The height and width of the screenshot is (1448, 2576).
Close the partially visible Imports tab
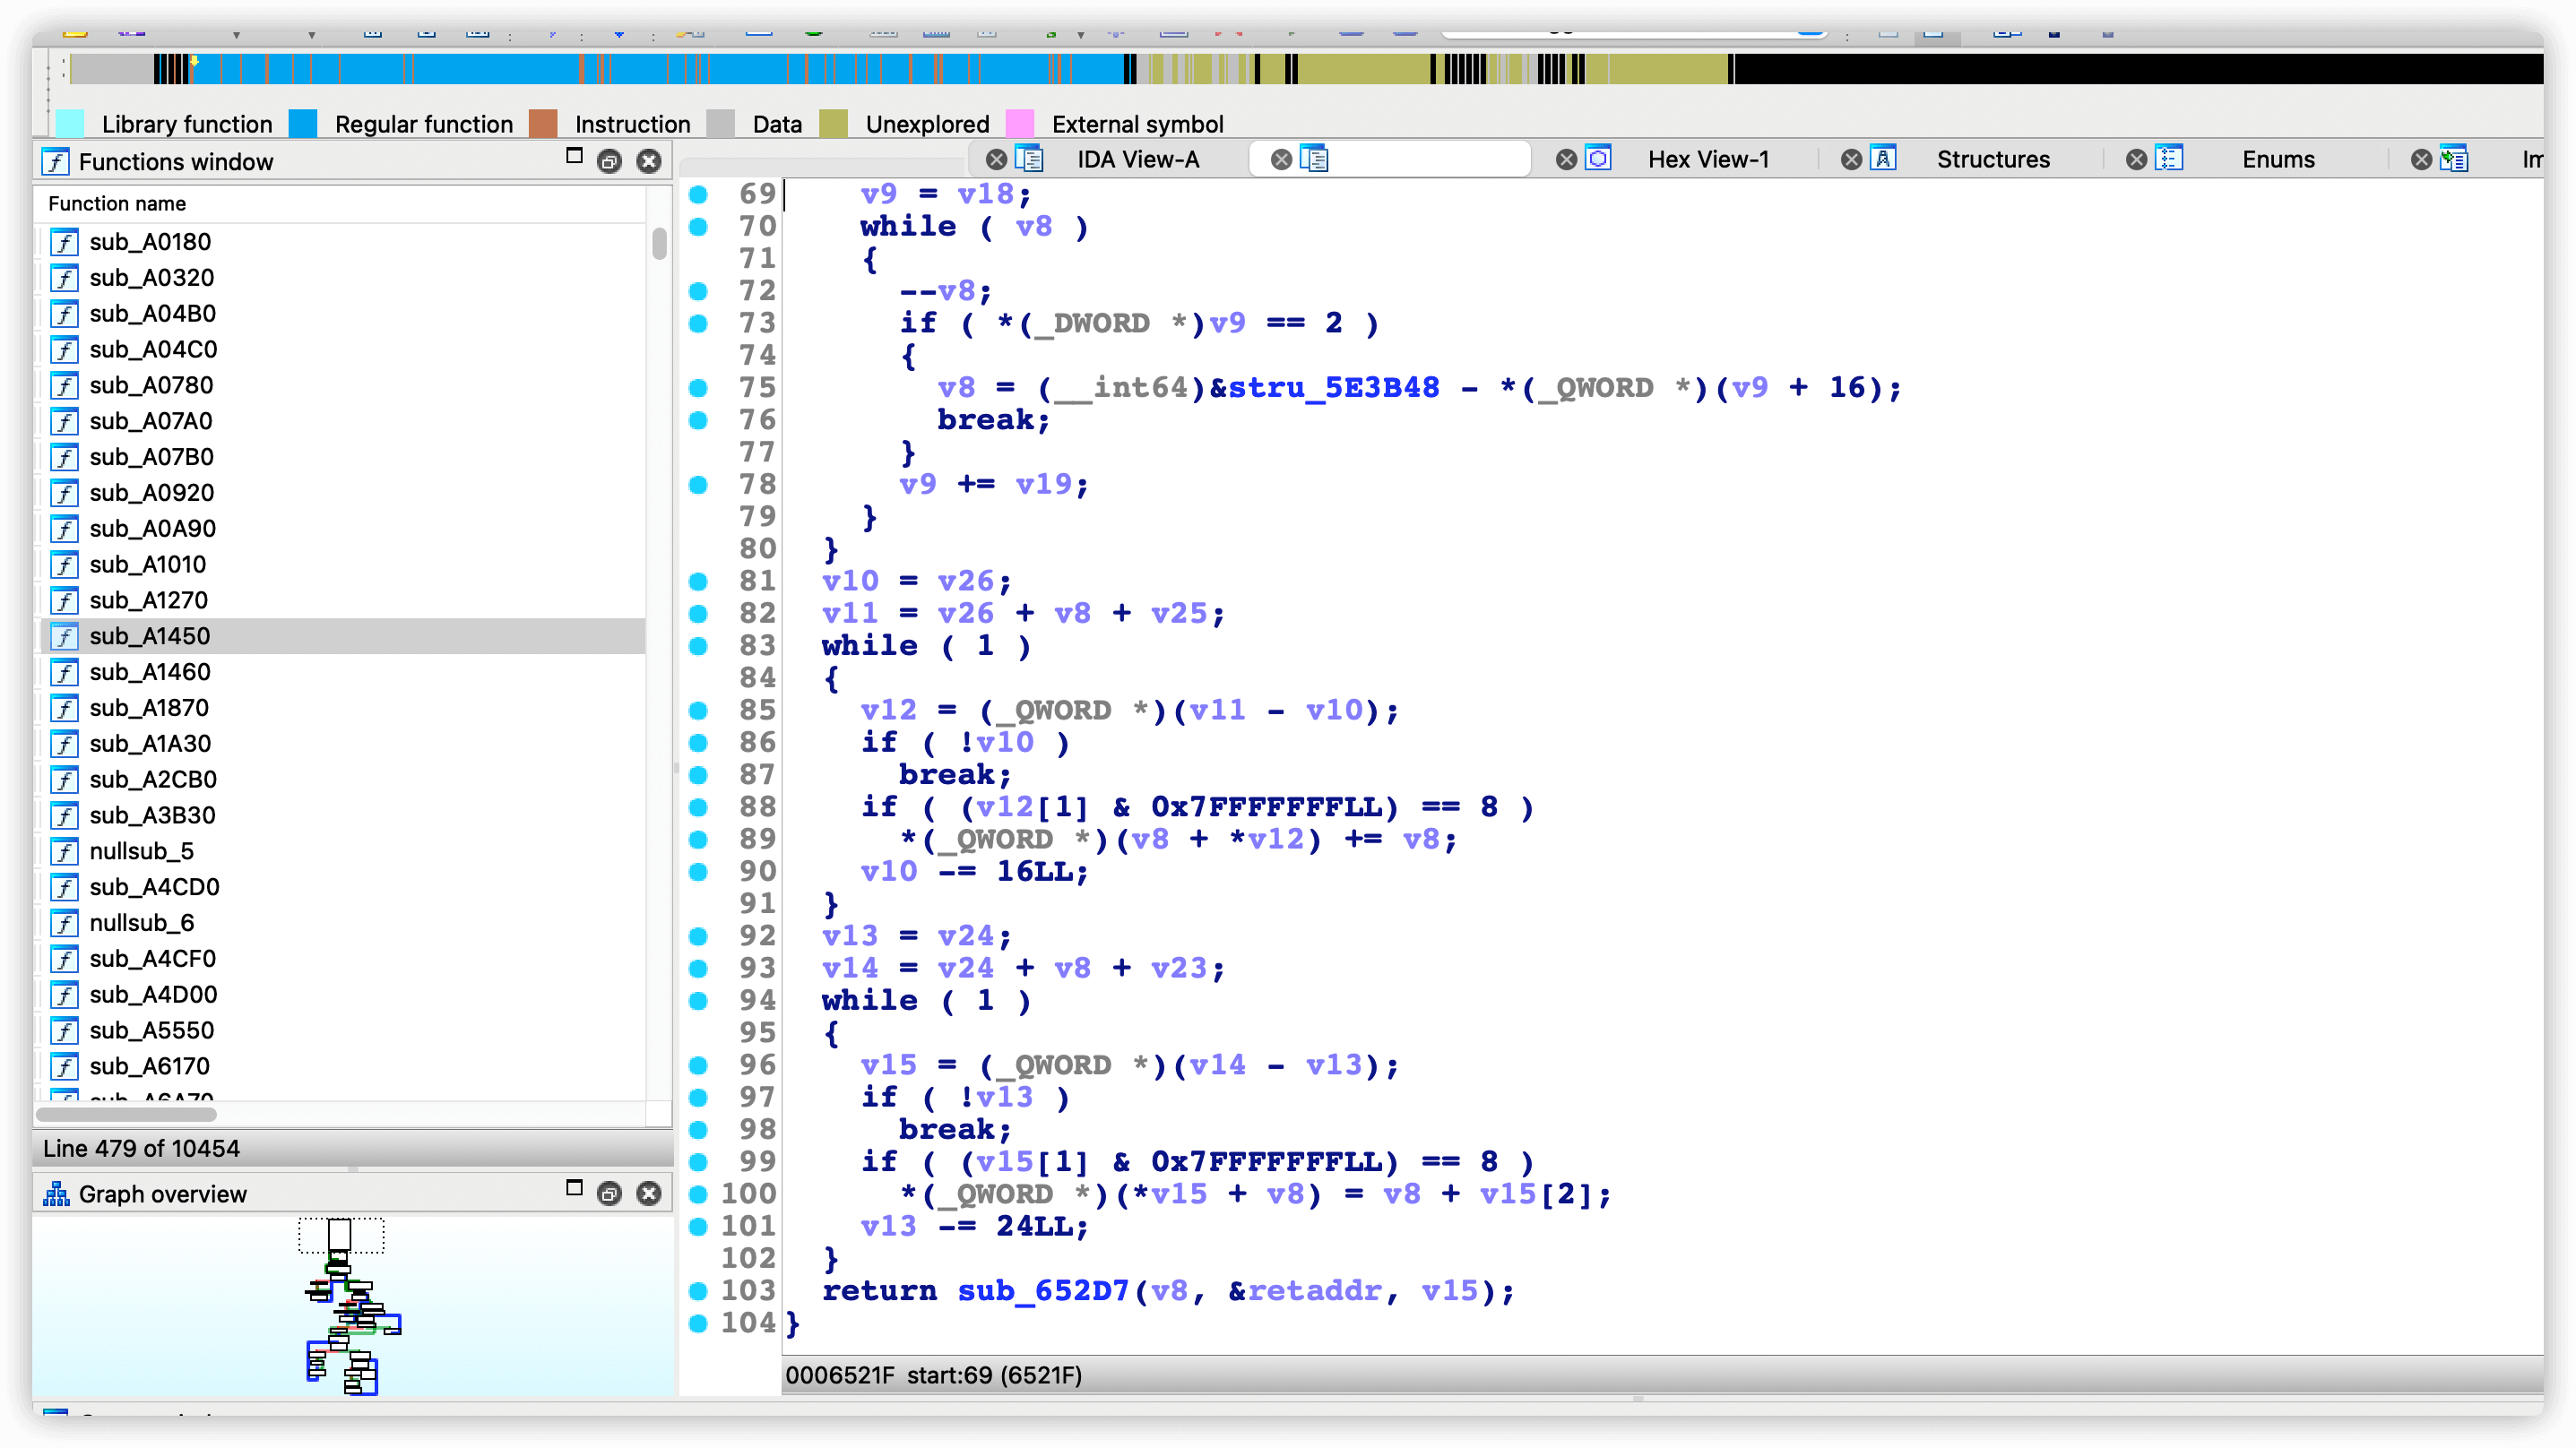point(2421,159)
